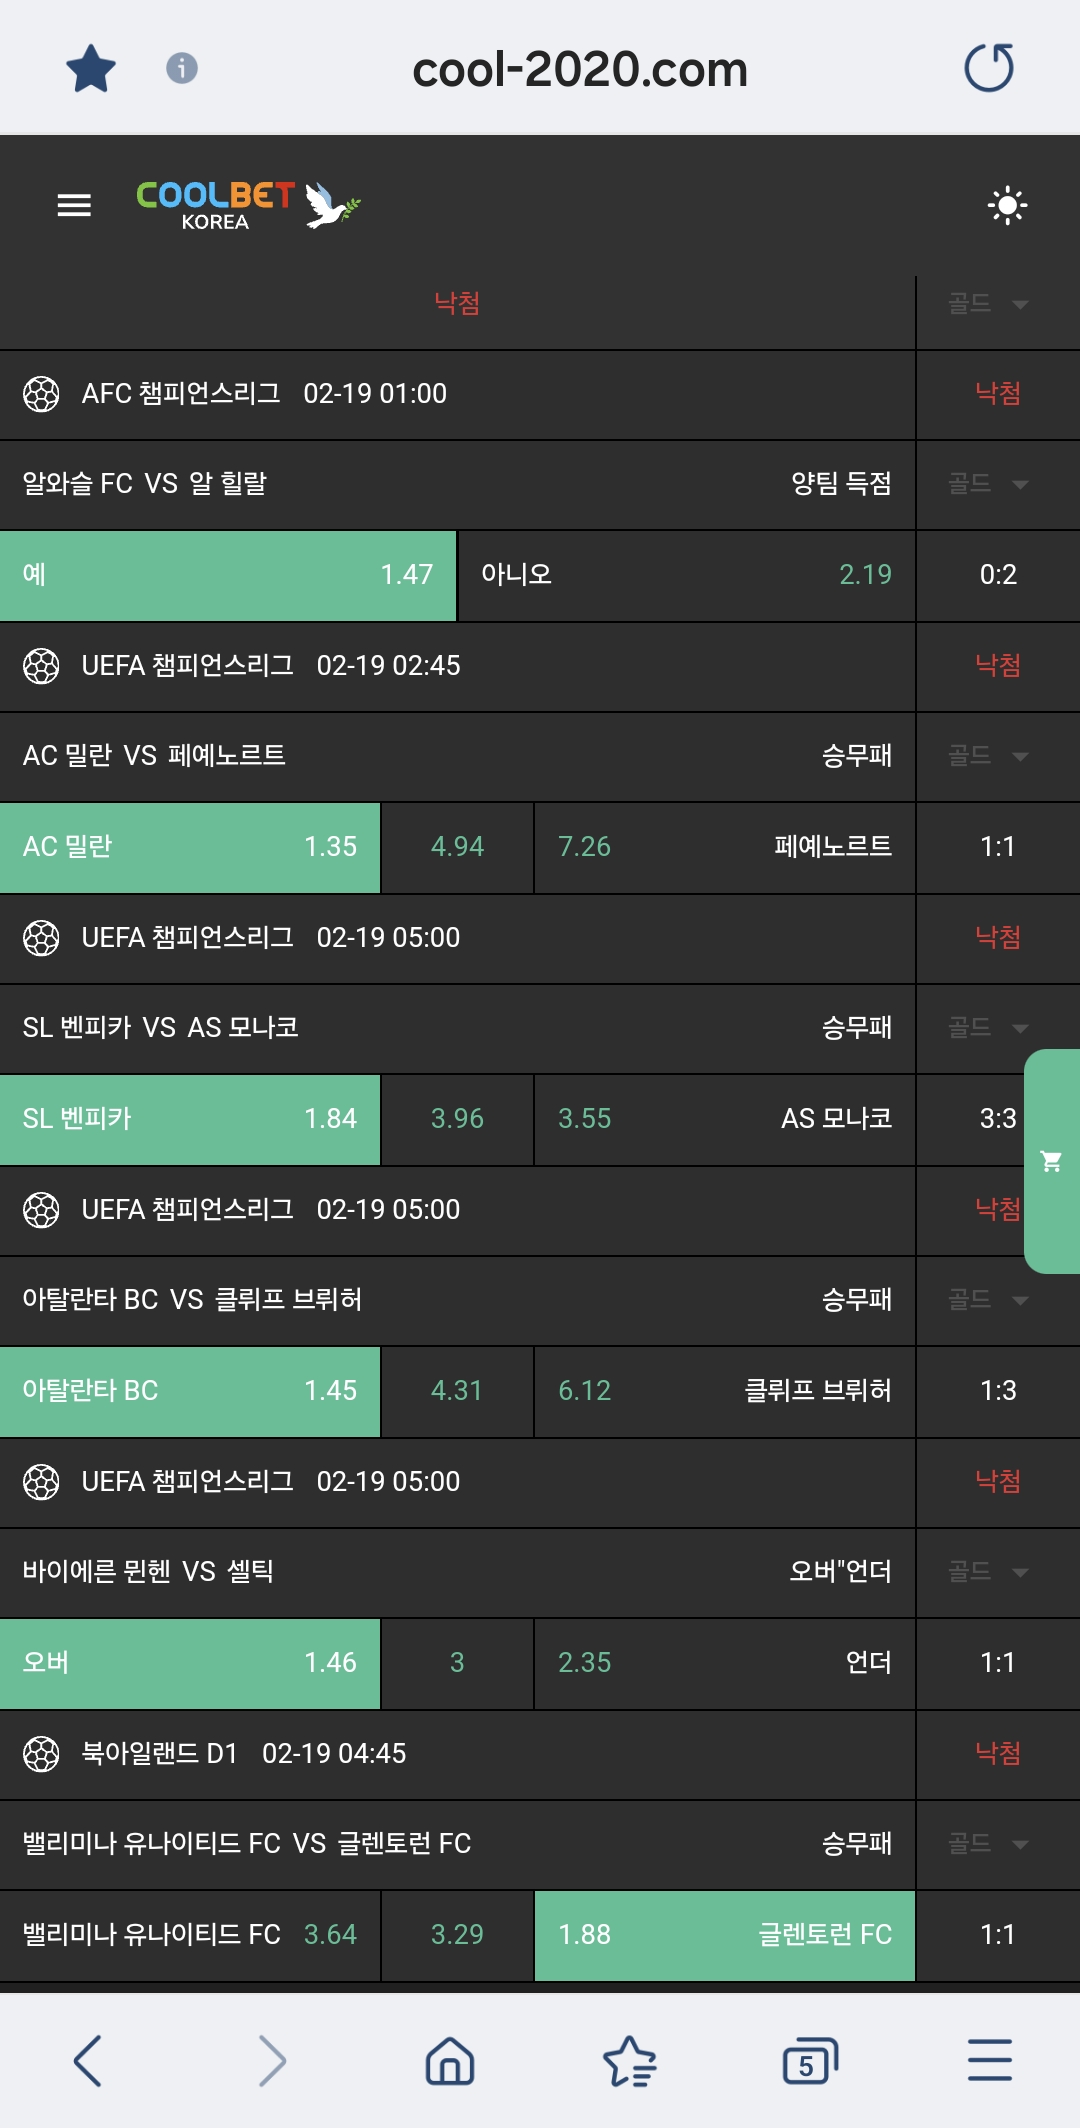Viewport: 1080px width, 2128px height.
Task: Expand the 골드 dropdown for 바이에른 뮌헨 VS 셀틱
Action: 988,1571
